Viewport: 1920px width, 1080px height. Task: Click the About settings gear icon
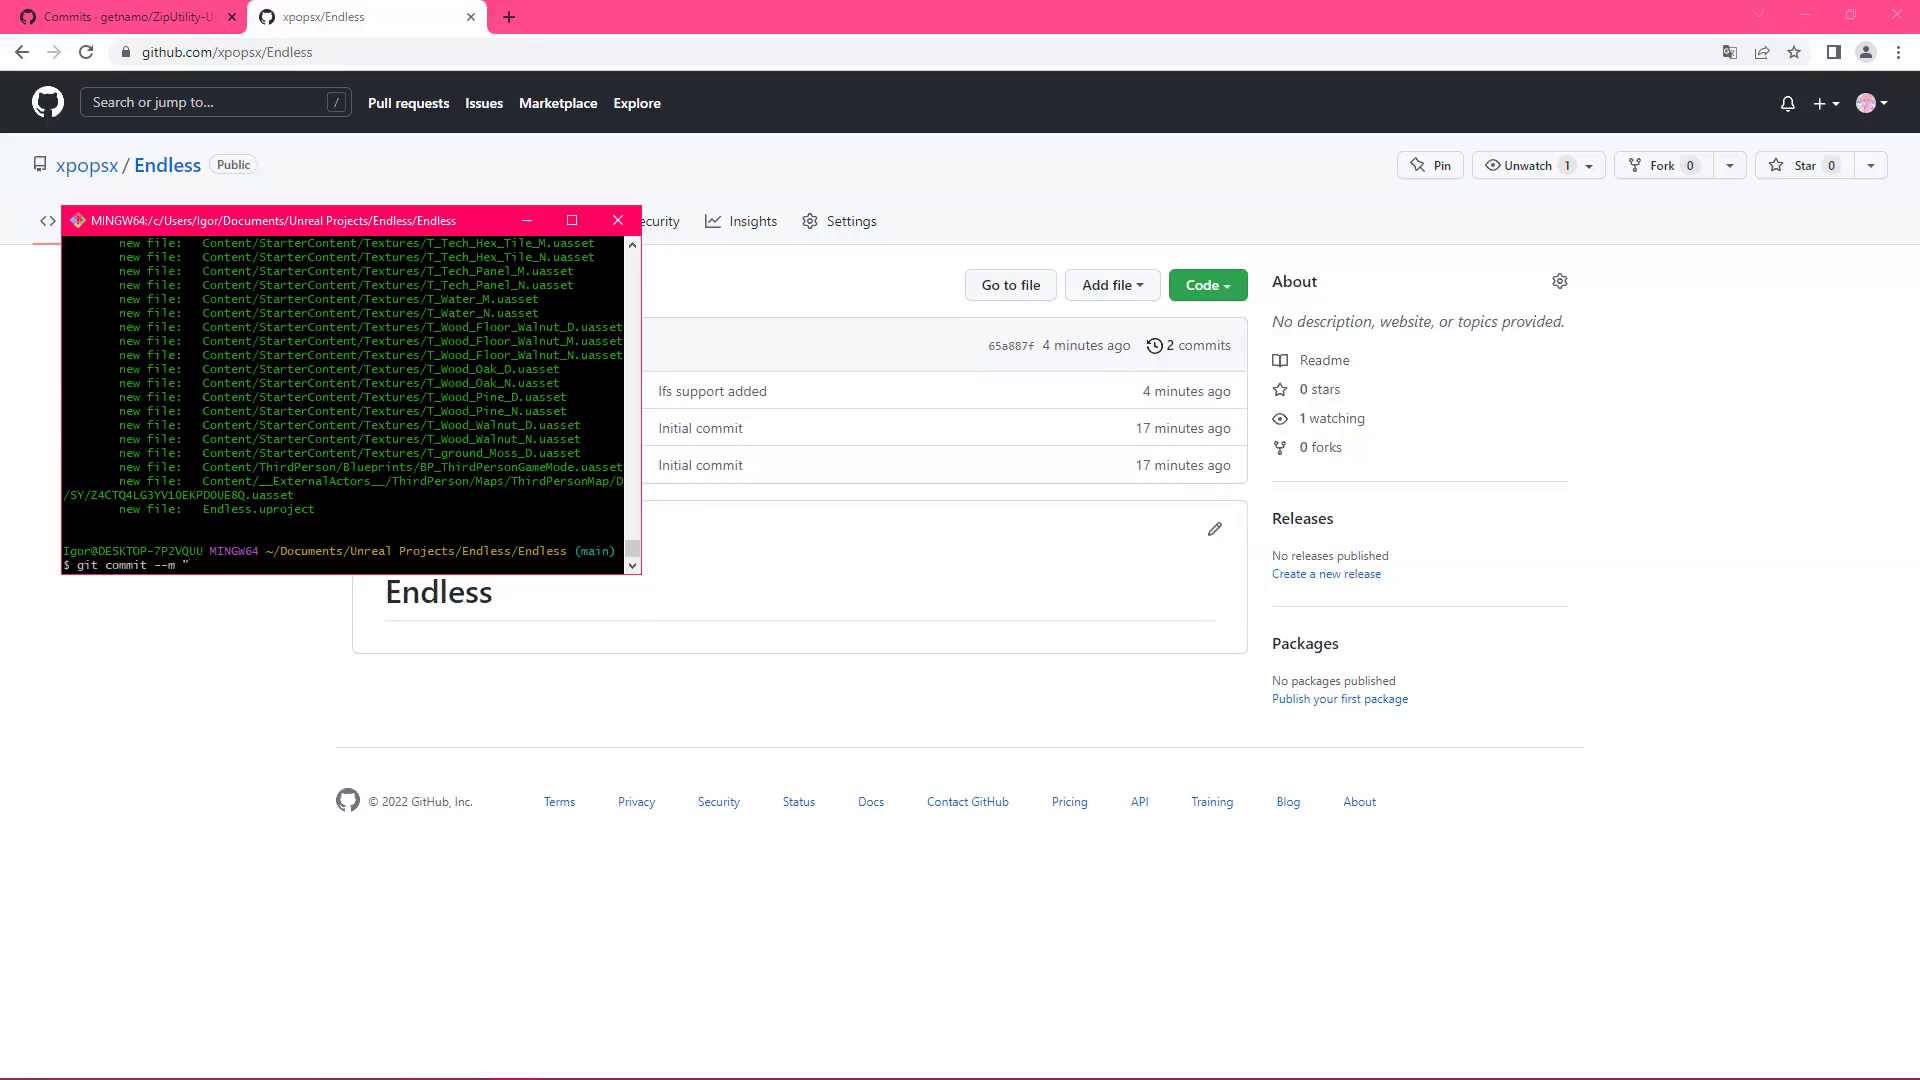[x=1560, y=282]
